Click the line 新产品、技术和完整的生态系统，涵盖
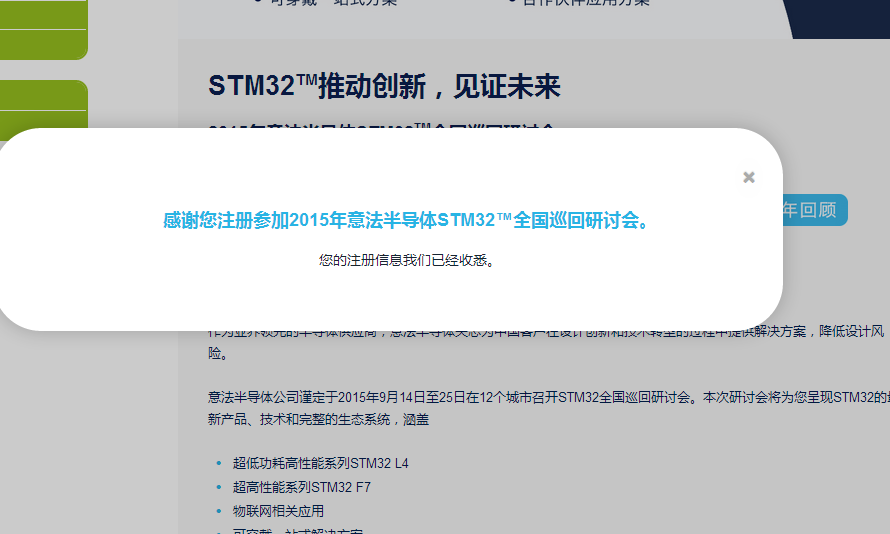 coord(318,420)
